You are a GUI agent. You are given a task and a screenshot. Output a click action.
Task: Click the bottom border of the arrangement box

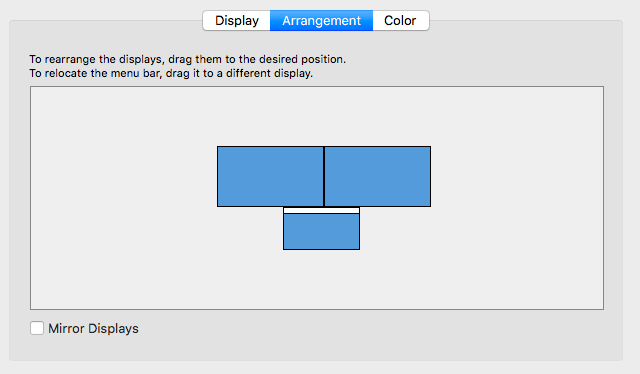click(x=317, y=309)
